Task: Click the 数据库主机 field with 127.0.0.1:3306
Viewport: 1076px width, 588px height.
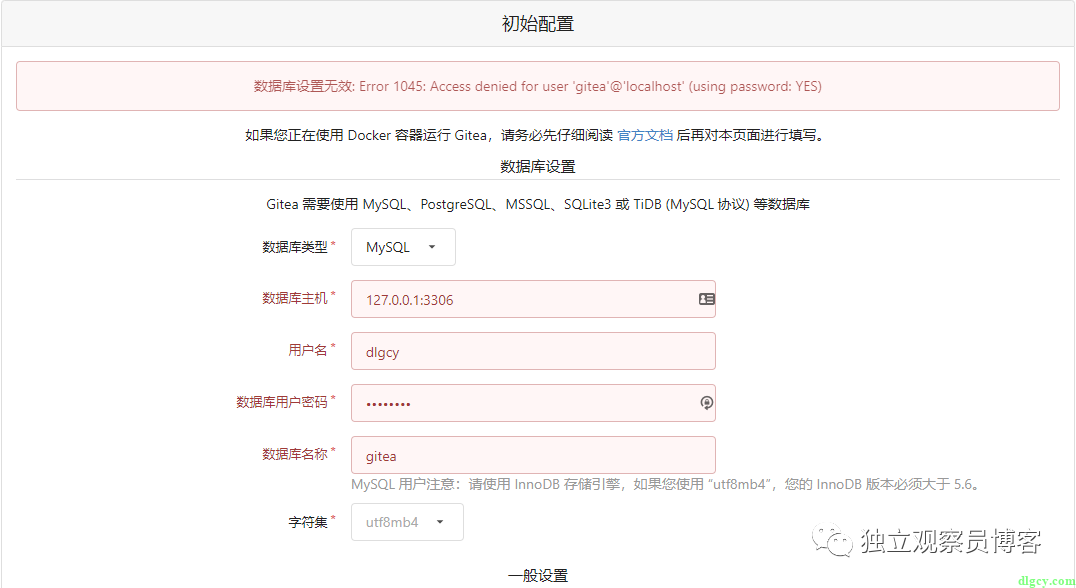Action: tap(533, 299)
